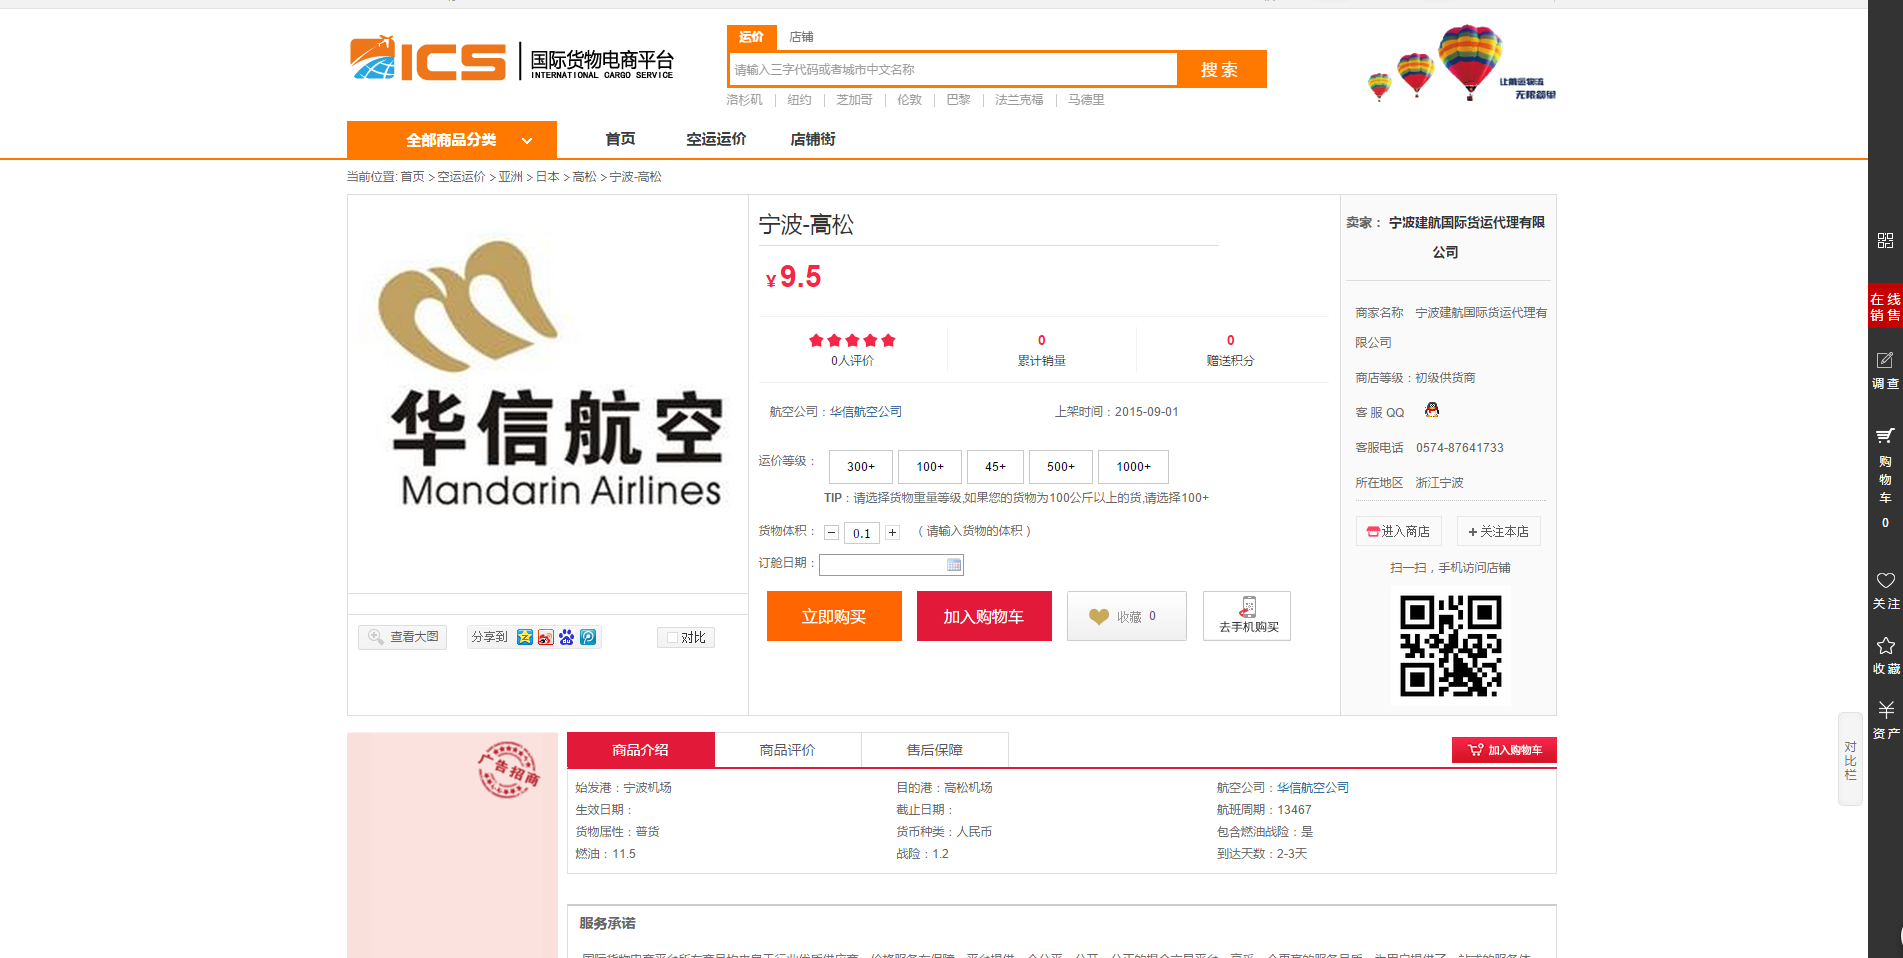Click the heart 收藏 favorite button
Image resolution: width=1903 pixels, height=958 pixels.
[x=1127, y=616]
